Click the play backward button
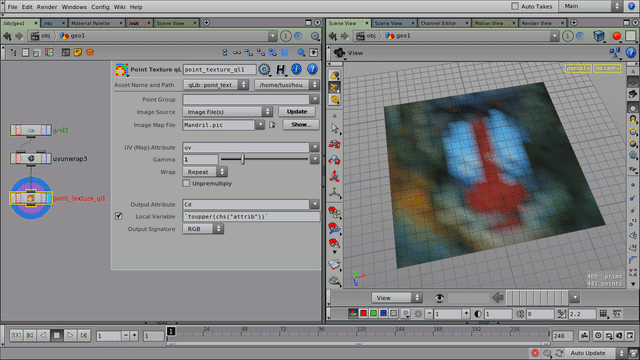This screenshot has height=360, width=640. (43, 336)
